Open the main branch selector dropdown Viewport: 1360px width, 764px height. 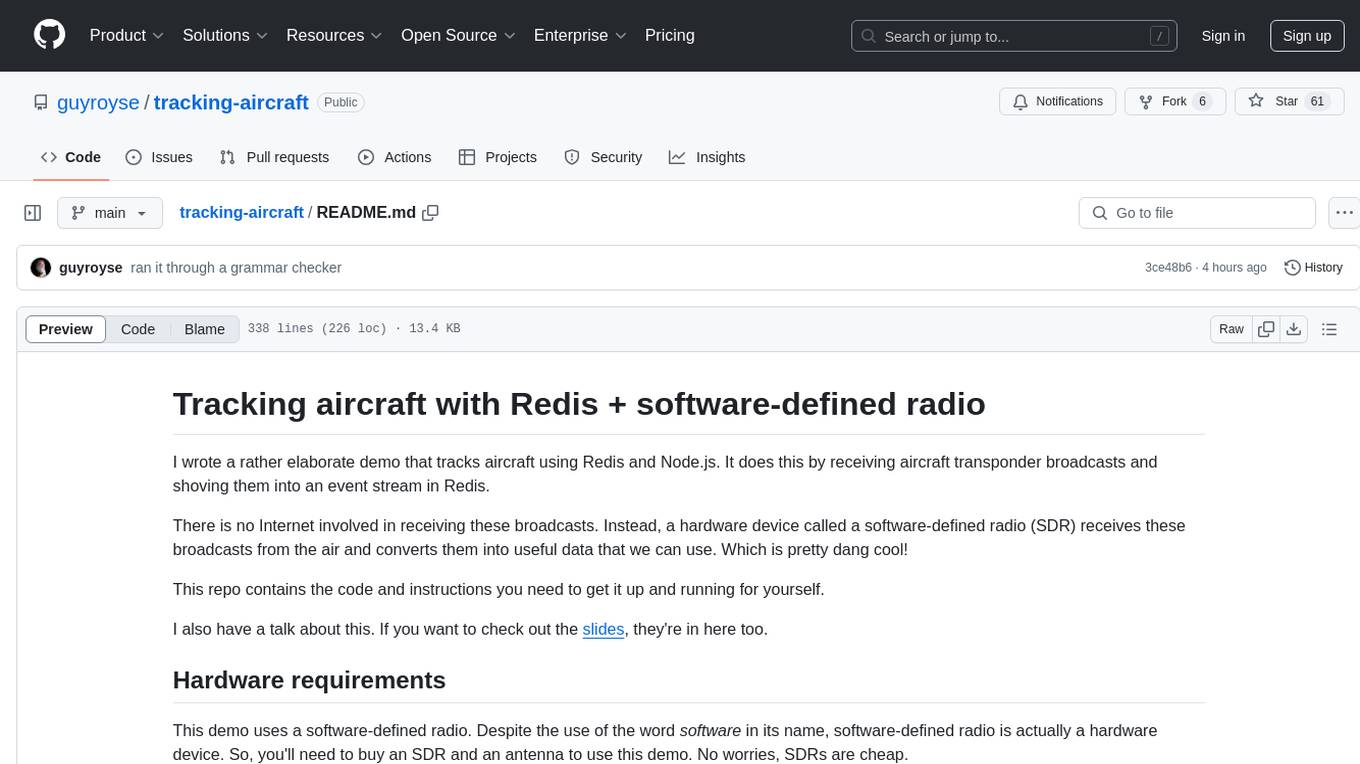coord(110,213)
